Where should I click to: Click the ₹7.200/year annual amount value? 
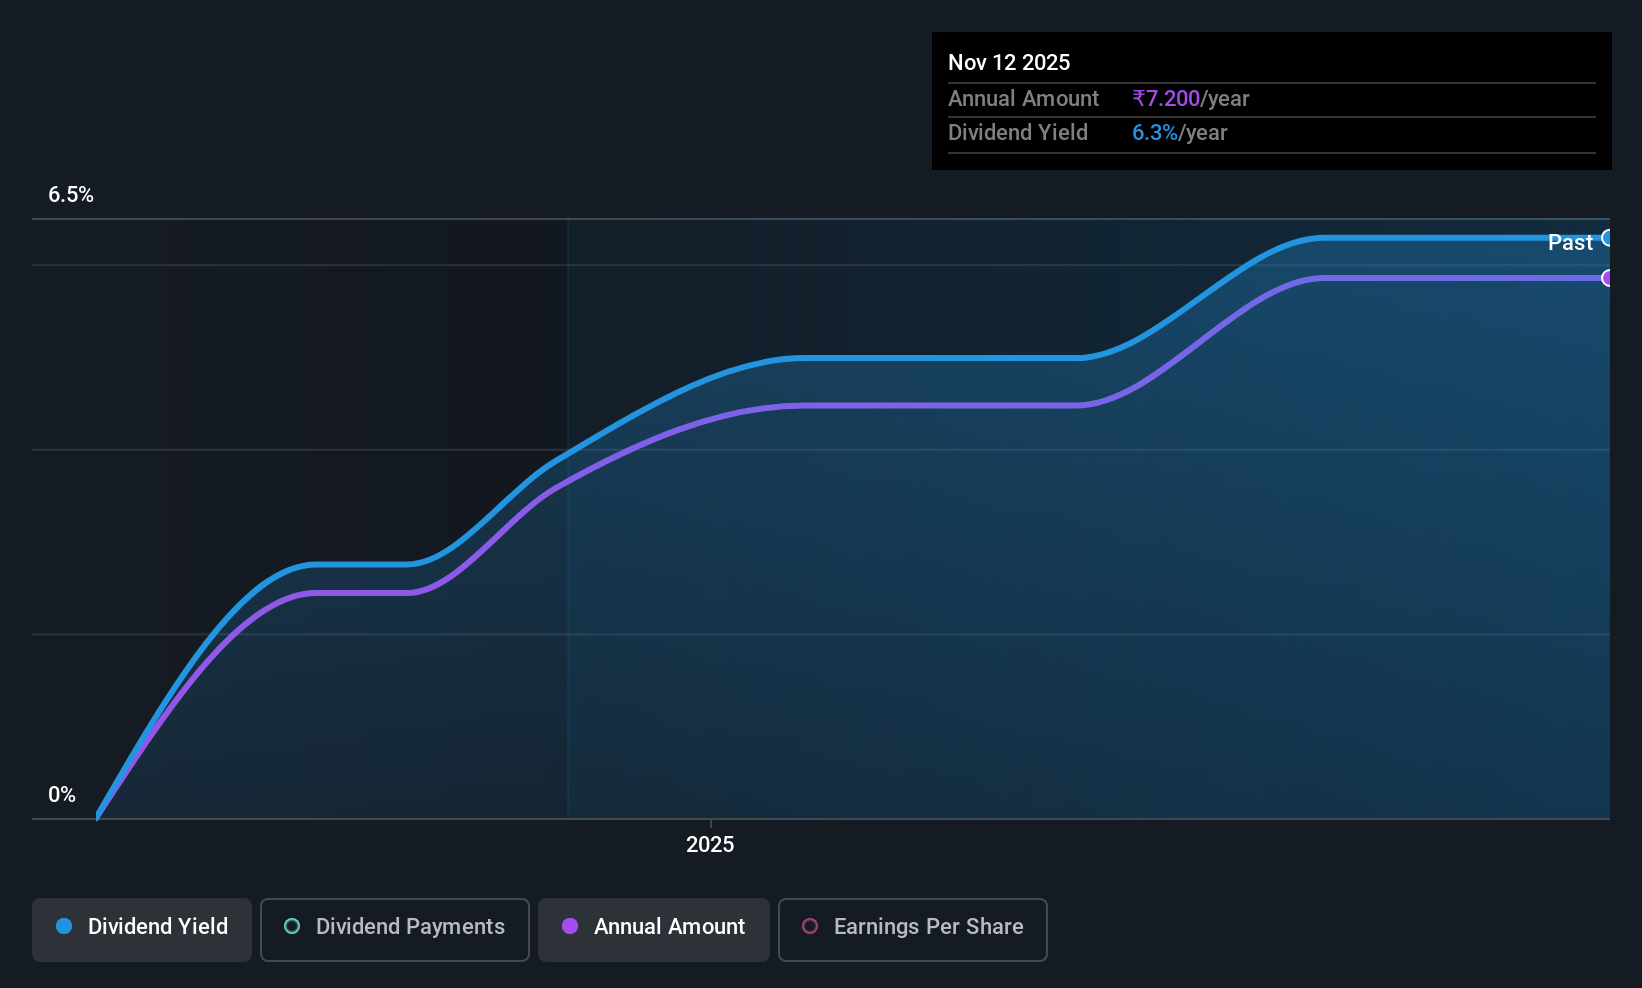pos(1191,98)
